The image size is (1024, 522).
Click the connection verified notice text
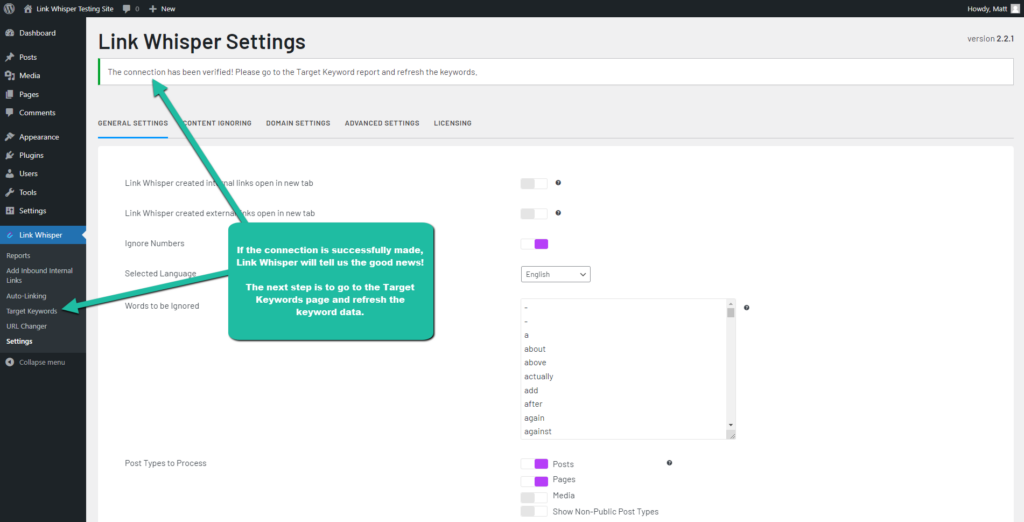pos(293,72)
